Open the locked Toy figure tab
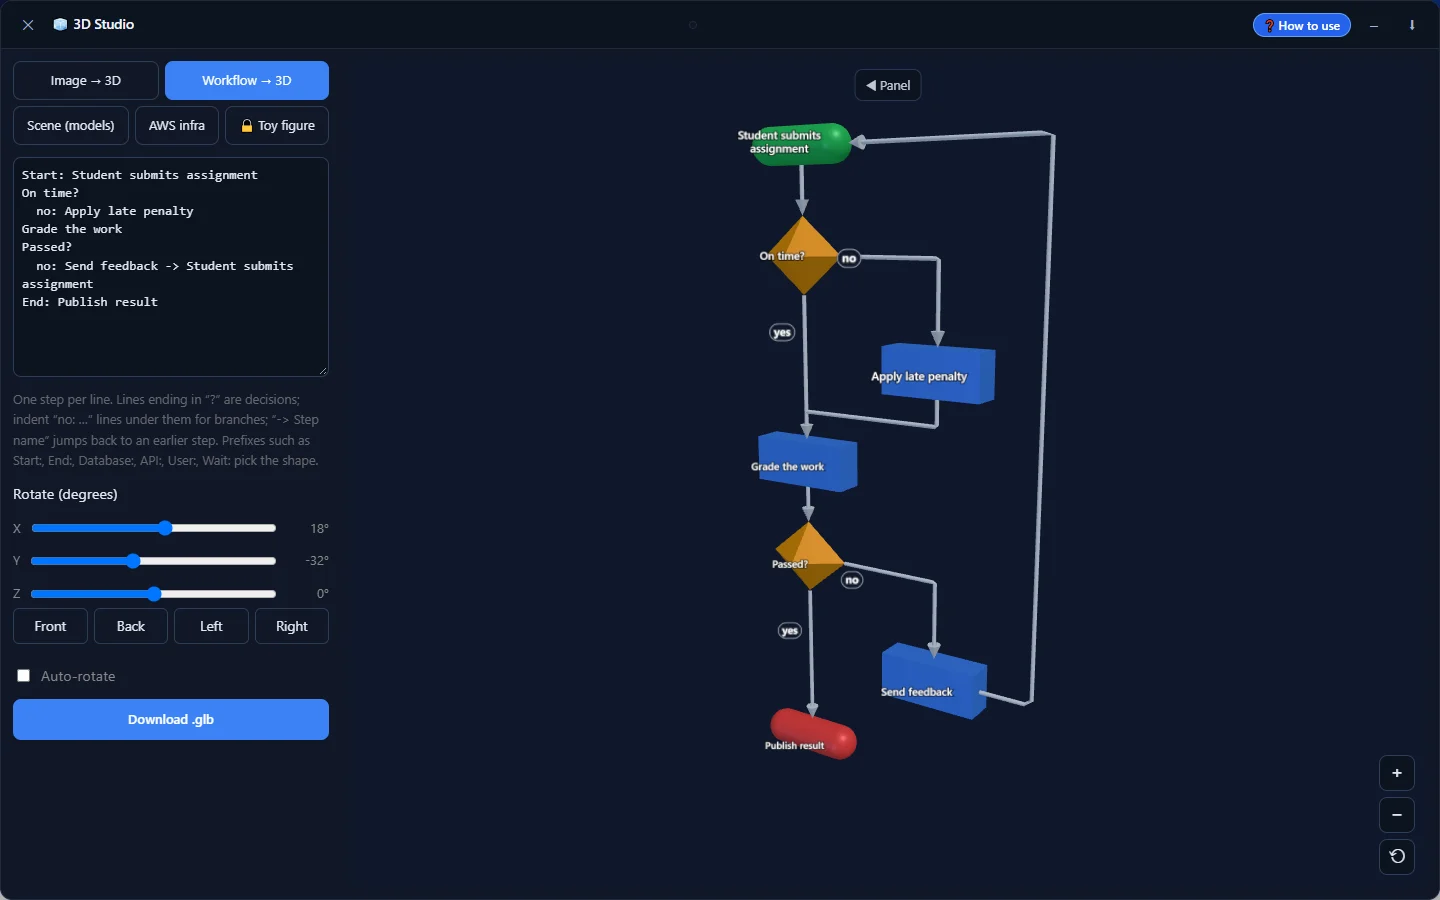Viewport: 1440px width, 900px height. click(x=278, y=125)
